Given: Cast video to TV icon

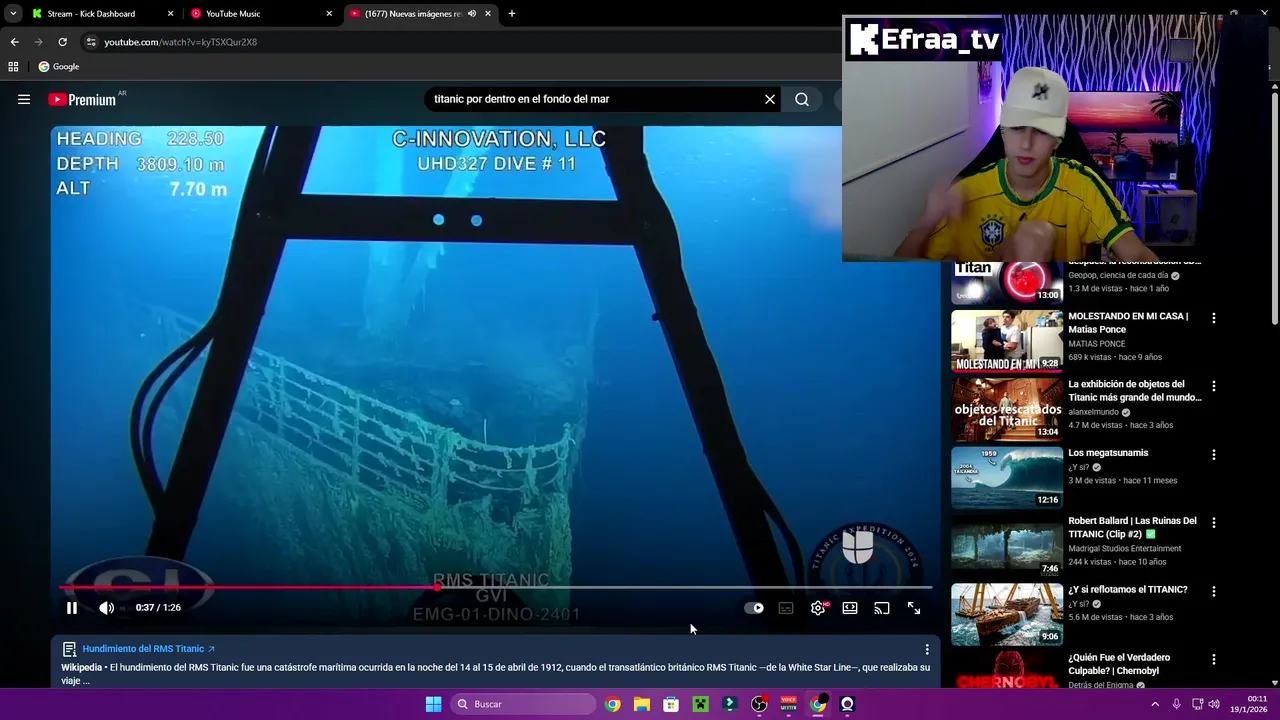Looking at the screenshot, I should pos(882,608).
